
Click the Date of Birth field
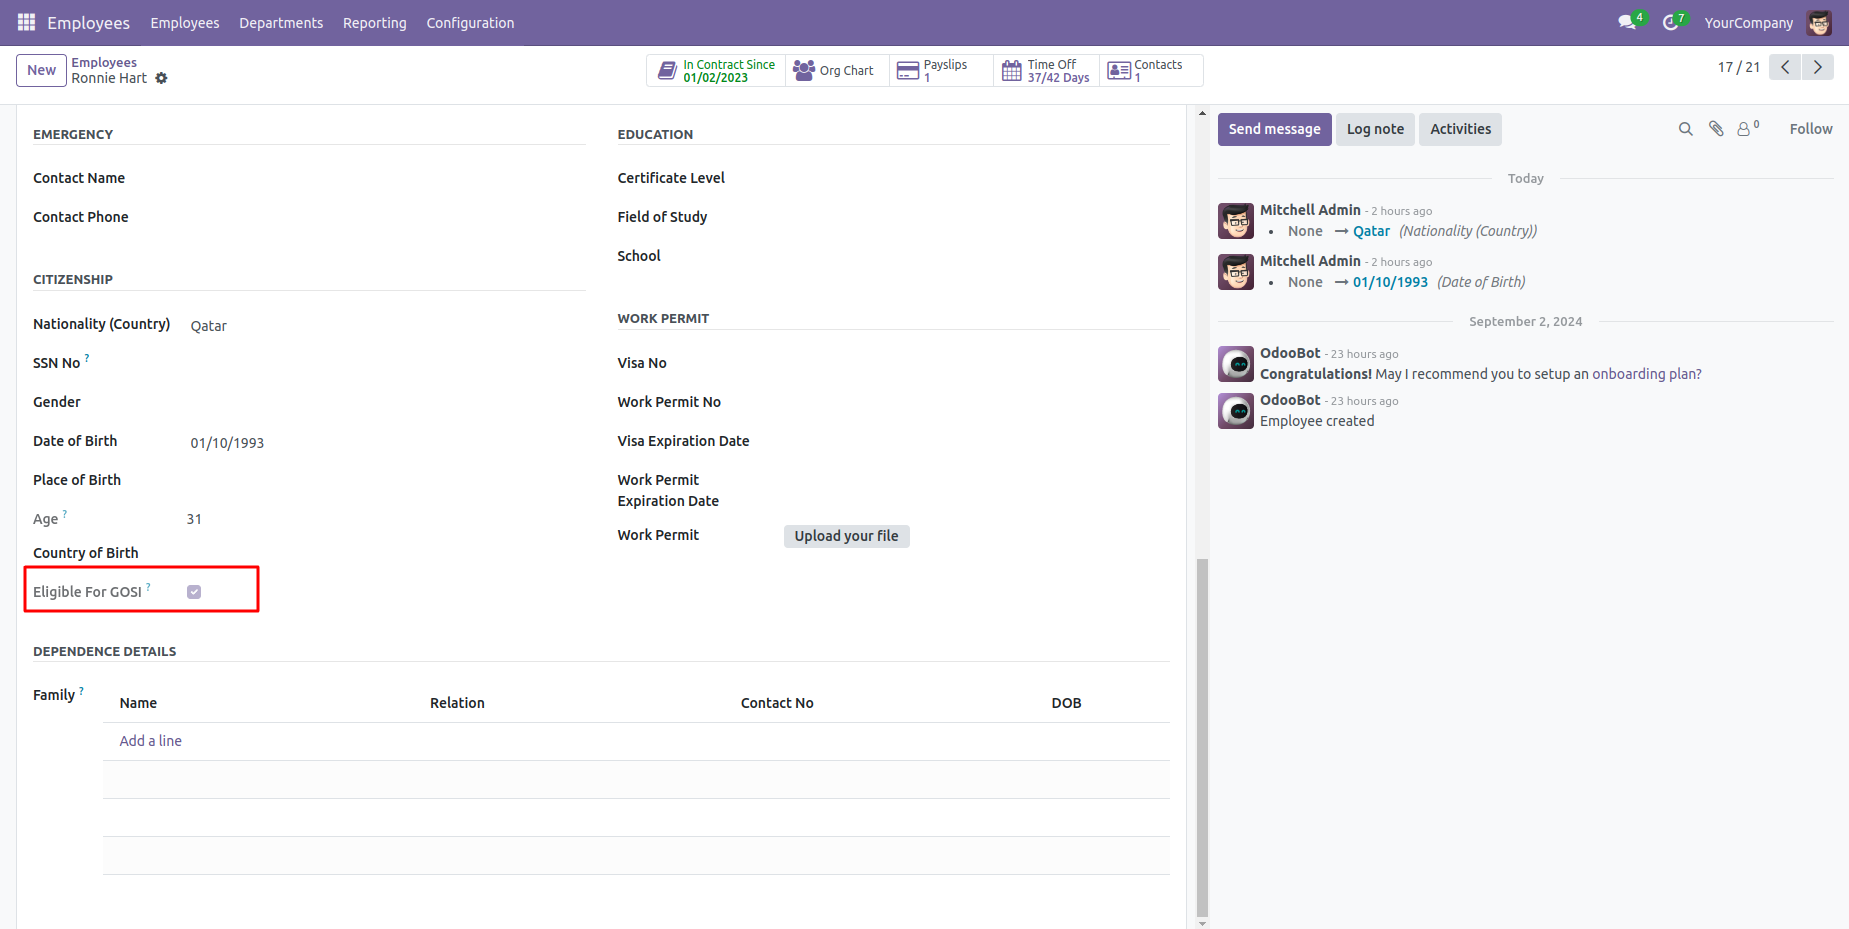coord(227,443)
